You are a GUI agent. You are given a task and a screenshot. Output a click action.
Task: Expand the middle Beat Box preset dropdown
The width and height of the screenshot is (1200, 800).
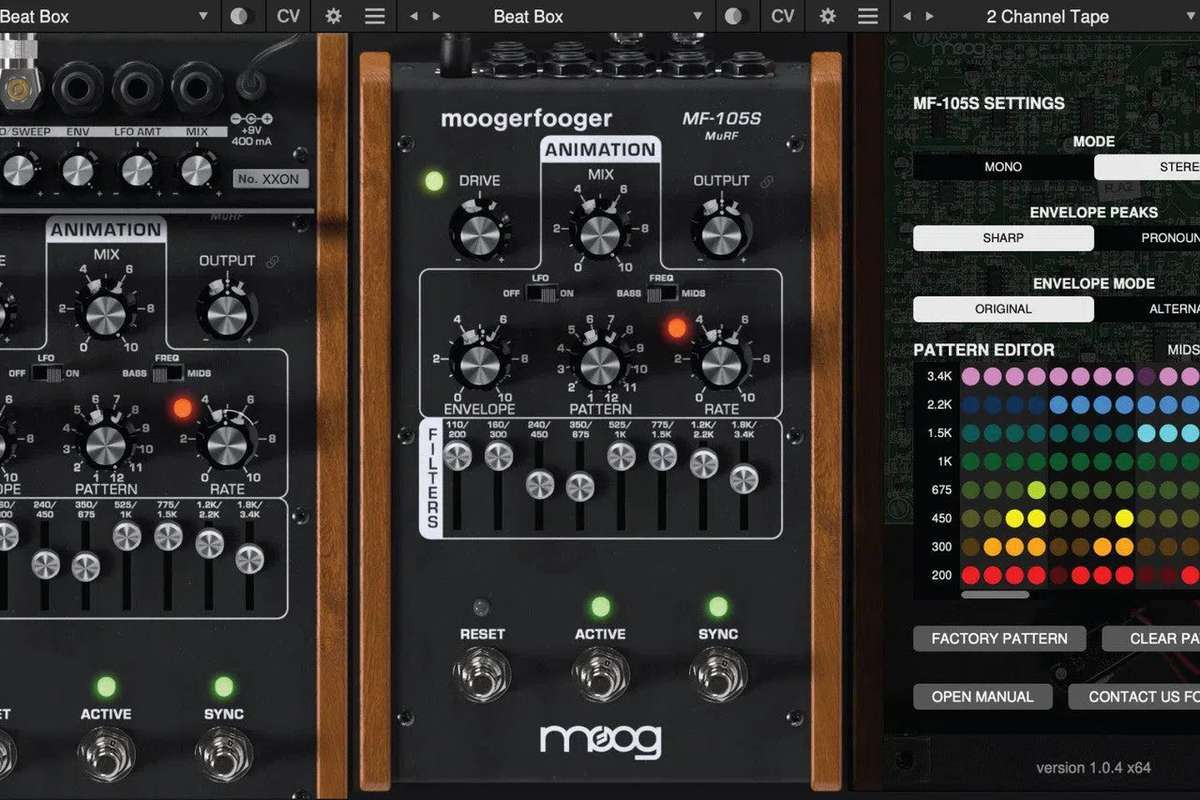coord(697,16)
